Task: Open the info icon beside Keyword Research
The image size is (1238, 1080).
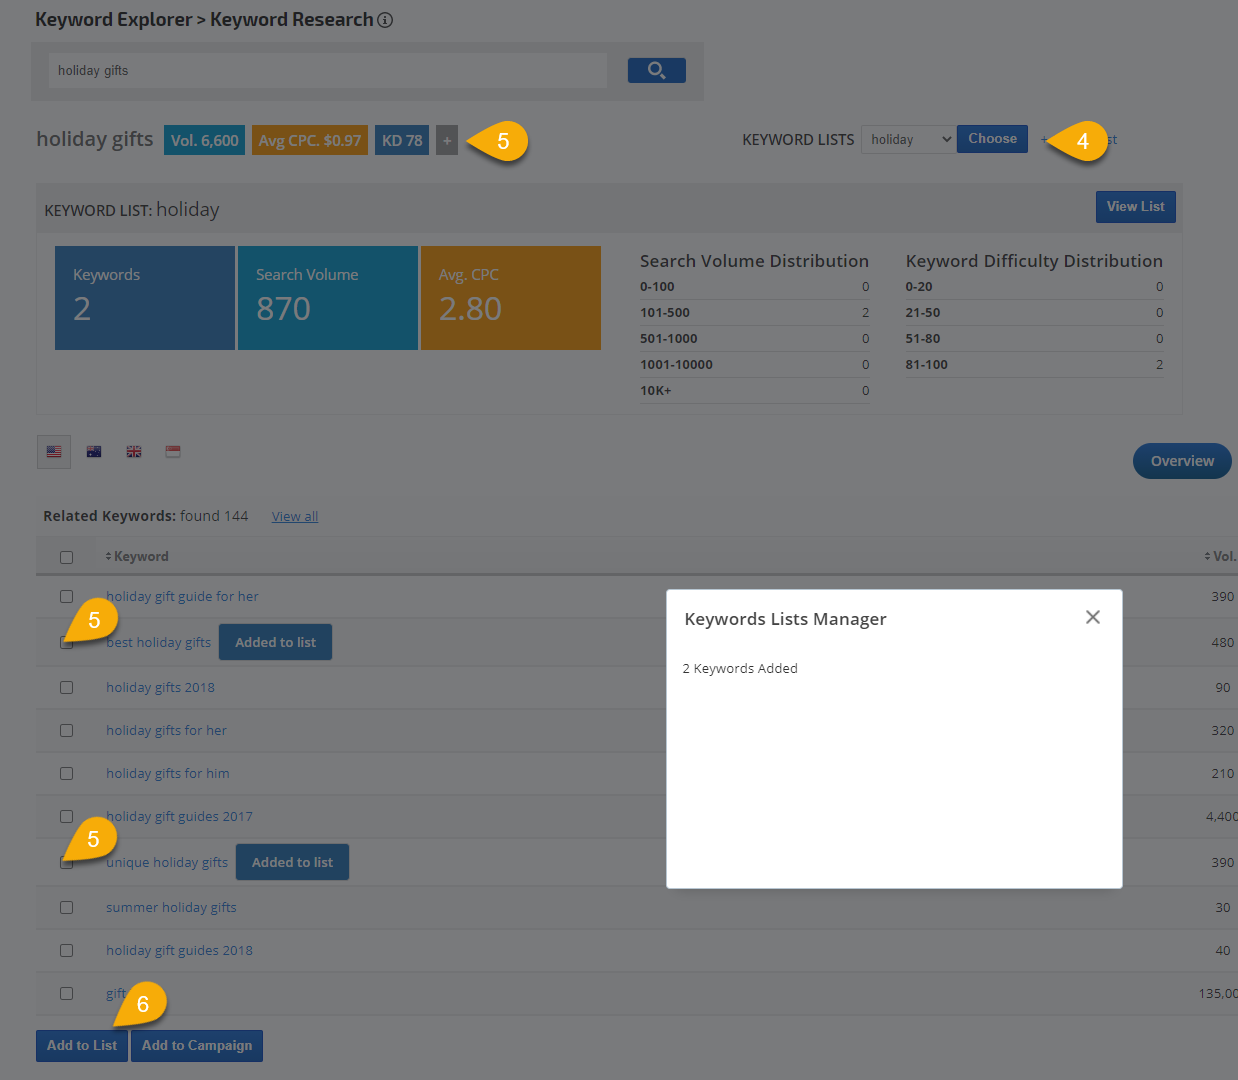Action: click(x=385, y=20)
